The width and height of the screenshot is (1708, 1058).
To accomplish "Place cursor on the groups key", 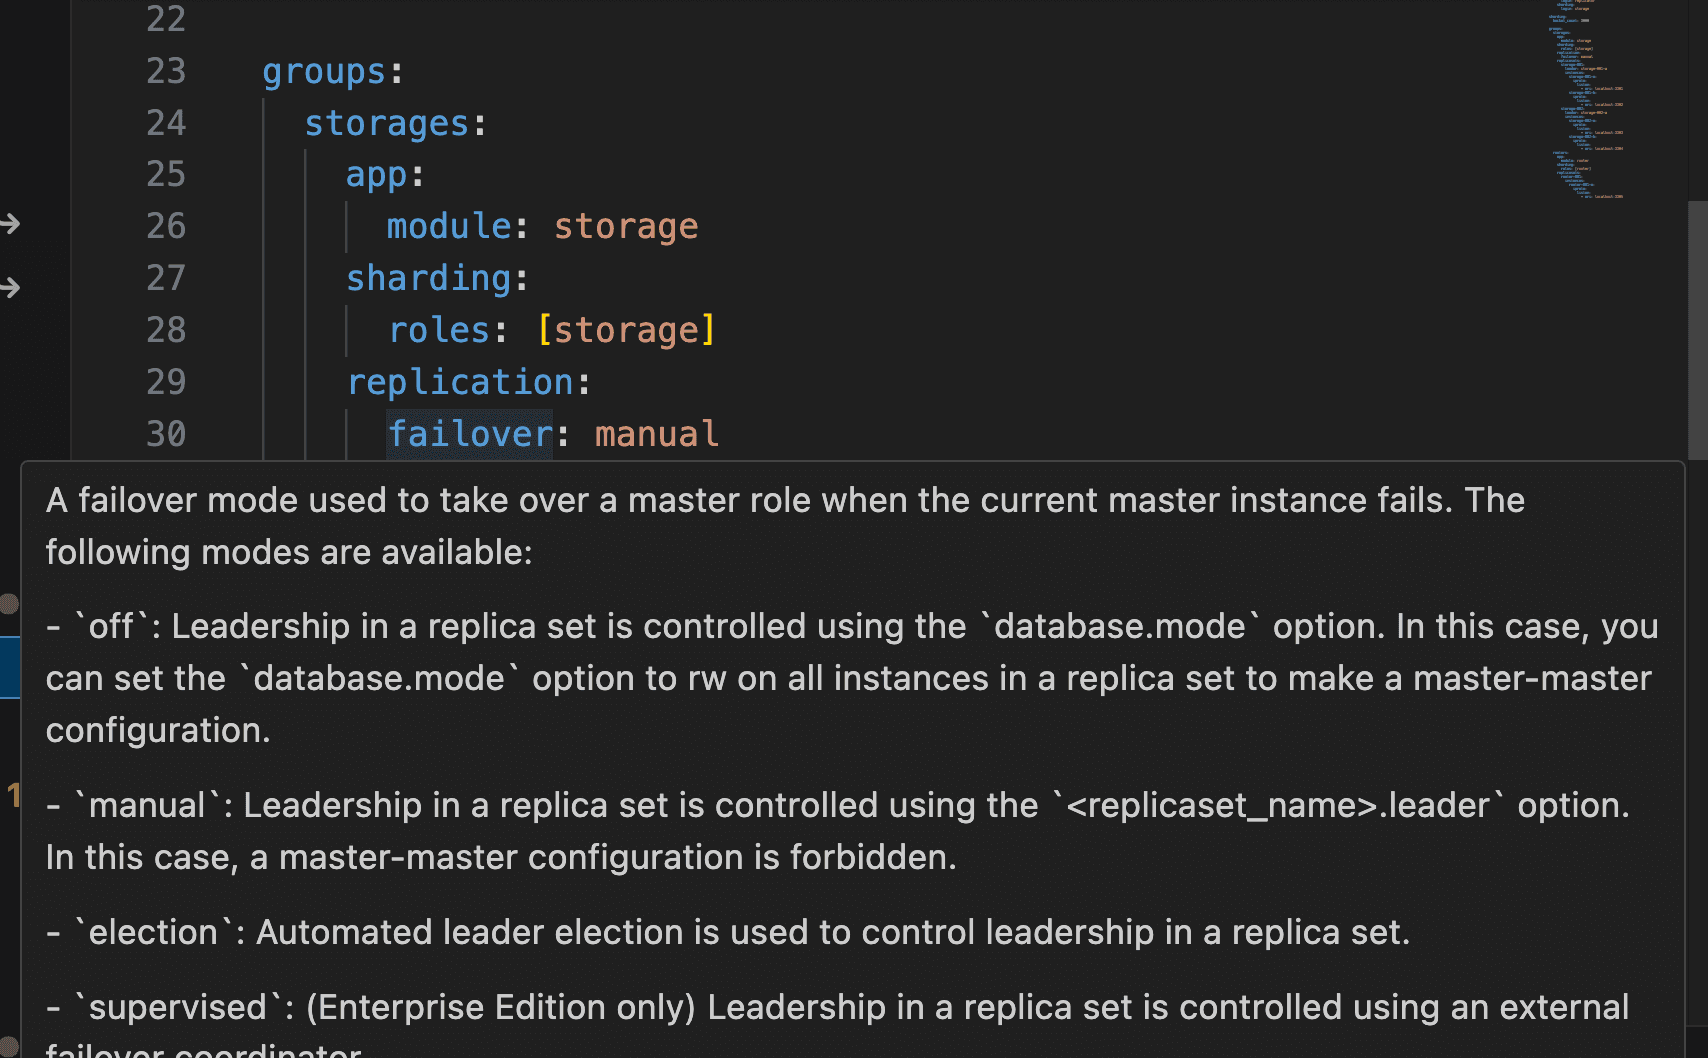I will [x=323, y=72].
